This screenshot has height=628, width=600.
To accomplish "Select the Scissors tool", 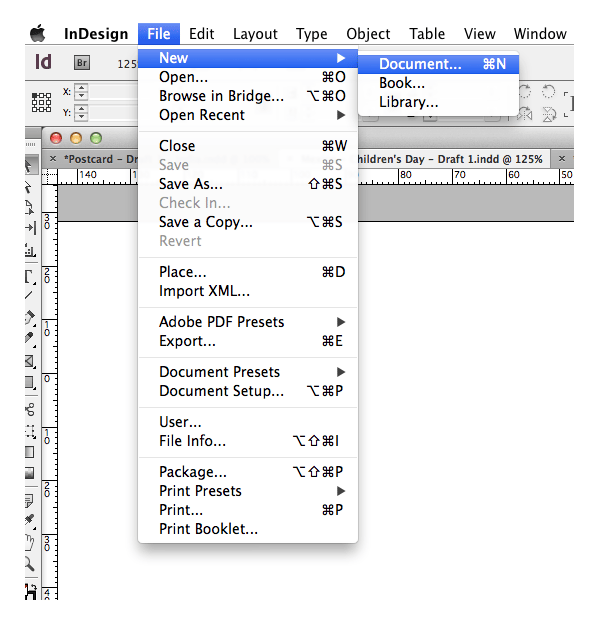I will pos(30,409).
